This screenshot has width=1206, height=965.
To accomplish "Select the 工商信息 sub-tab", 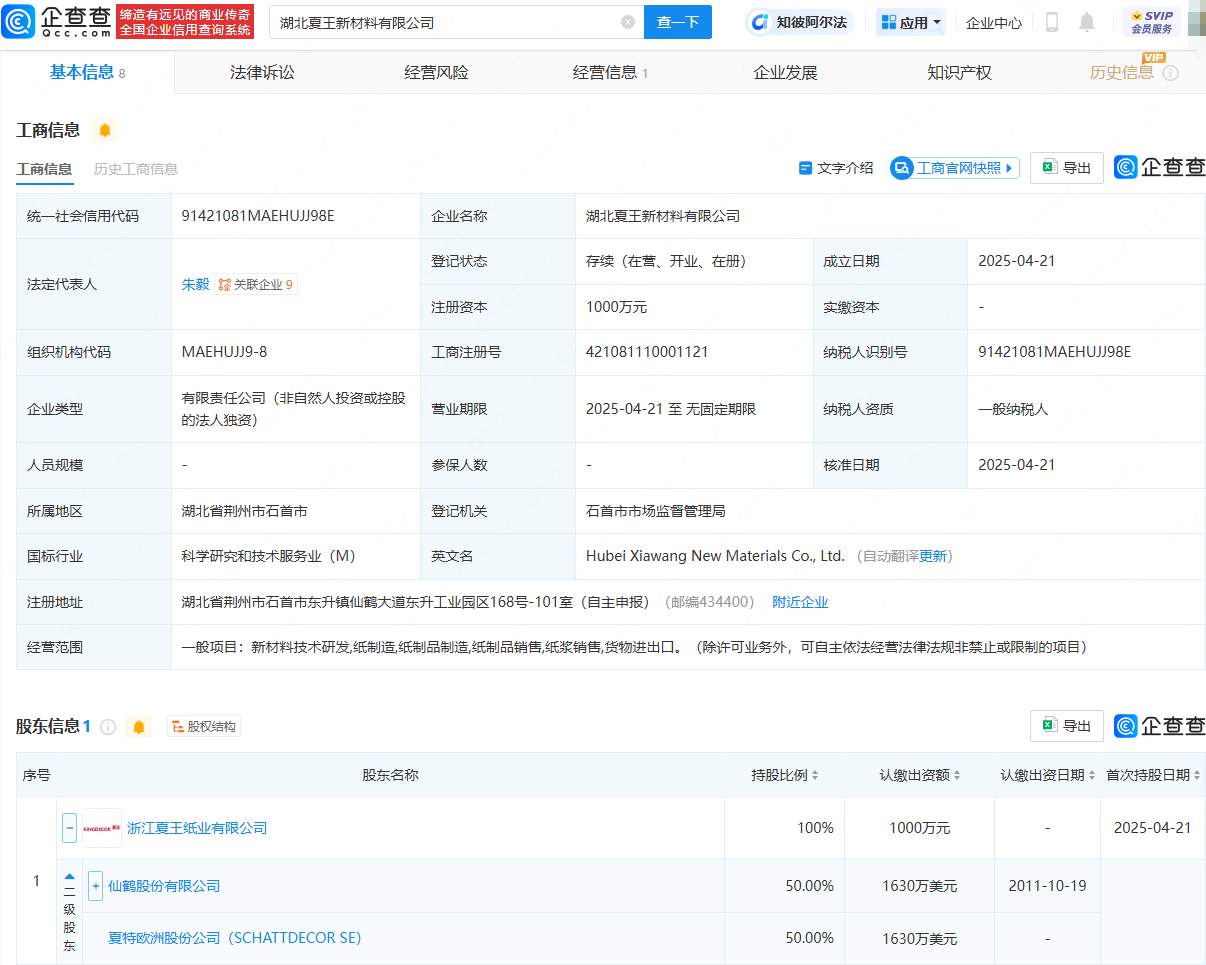I will click(44, 169).
